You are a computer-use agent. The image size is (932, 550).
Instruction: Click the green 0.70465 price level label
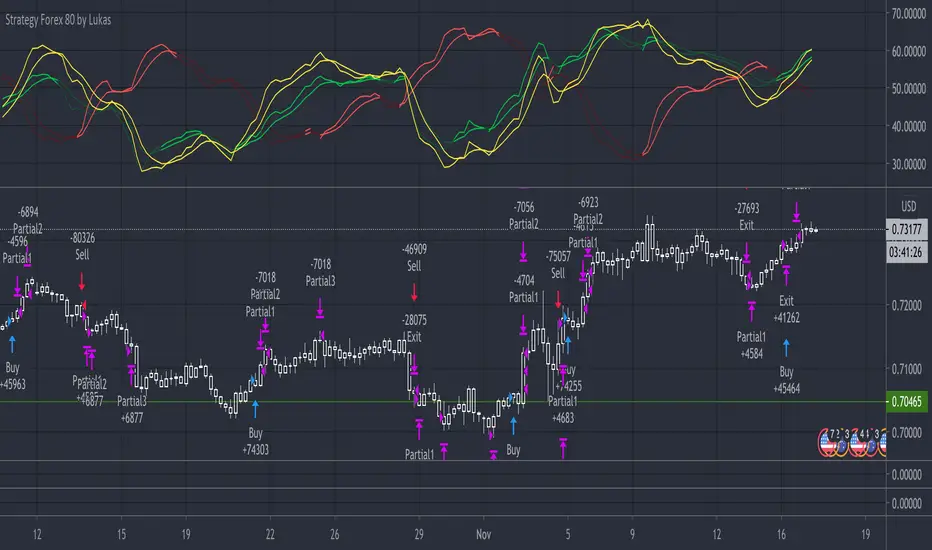pyautogui.click(x=906, y=401)
